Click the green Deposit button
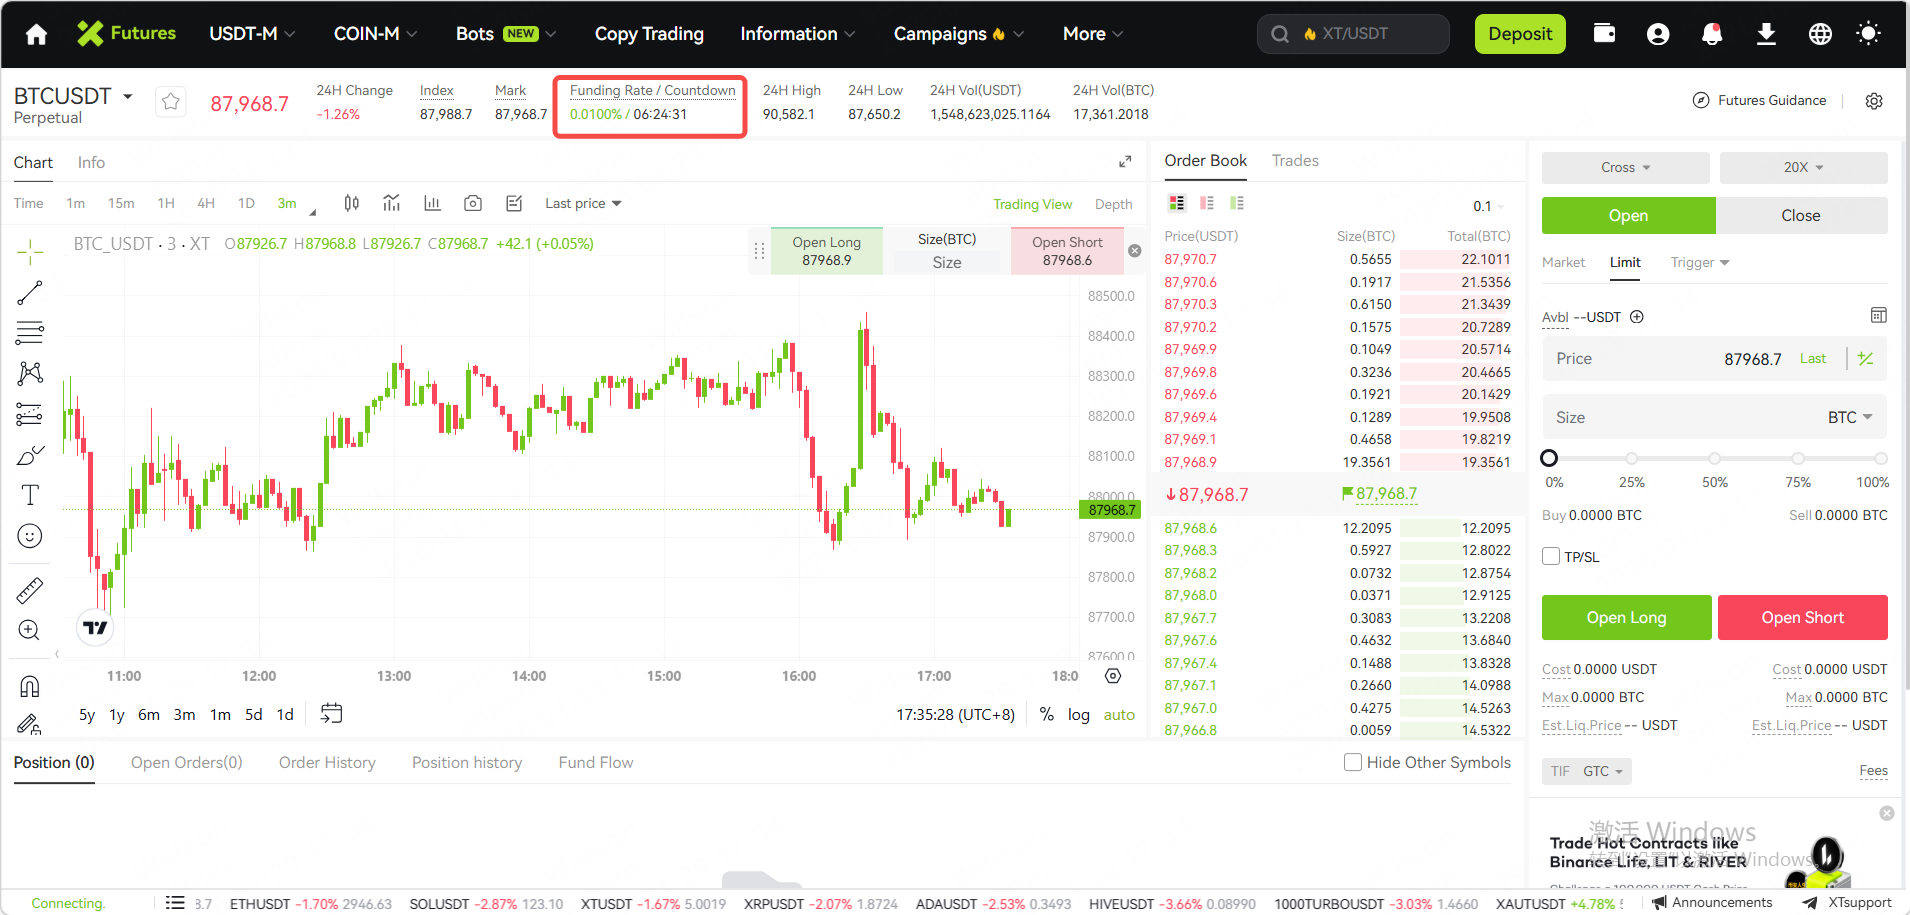Viewport: 1910px width, 915px height. [1519, 34]
